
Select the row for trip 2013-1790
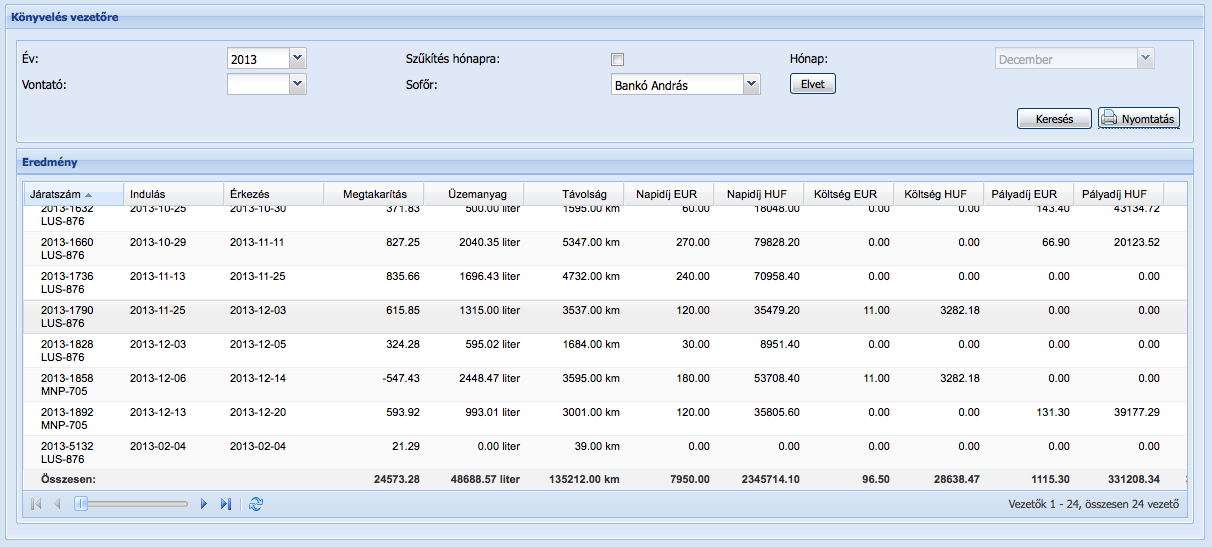click(x=67, y=317)
